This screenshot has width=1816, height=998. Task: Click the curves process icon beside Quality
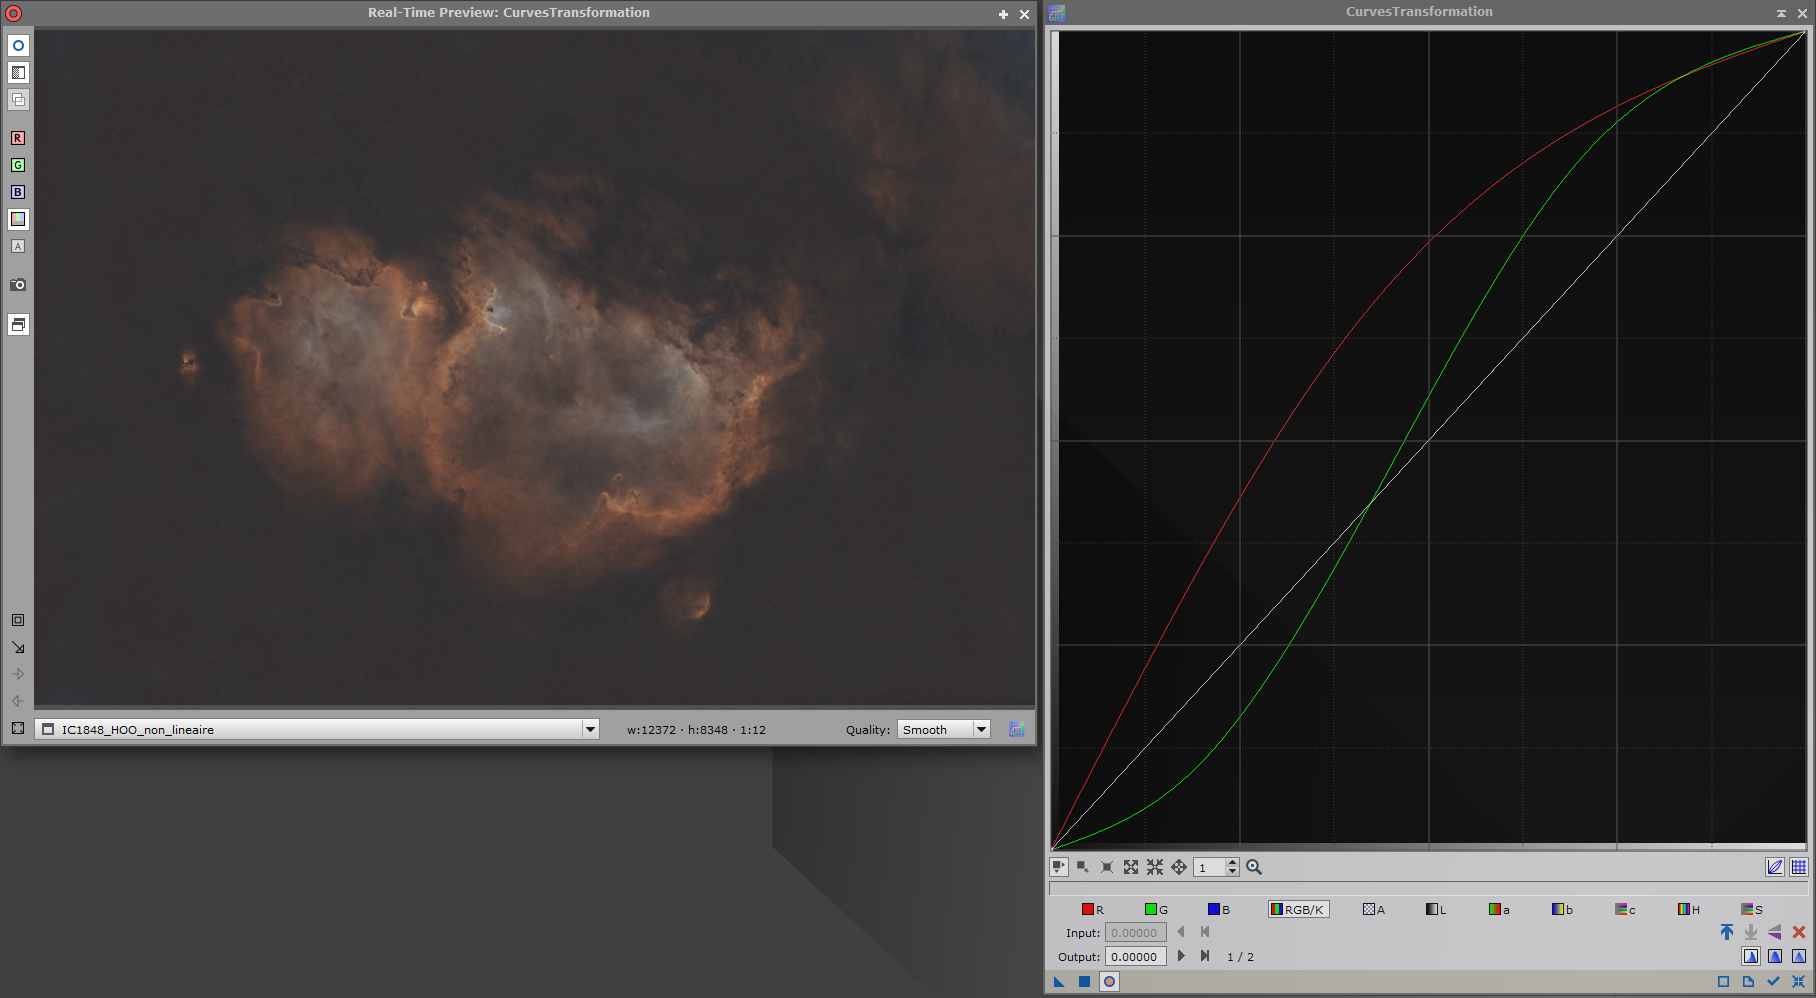[1017, 729]
